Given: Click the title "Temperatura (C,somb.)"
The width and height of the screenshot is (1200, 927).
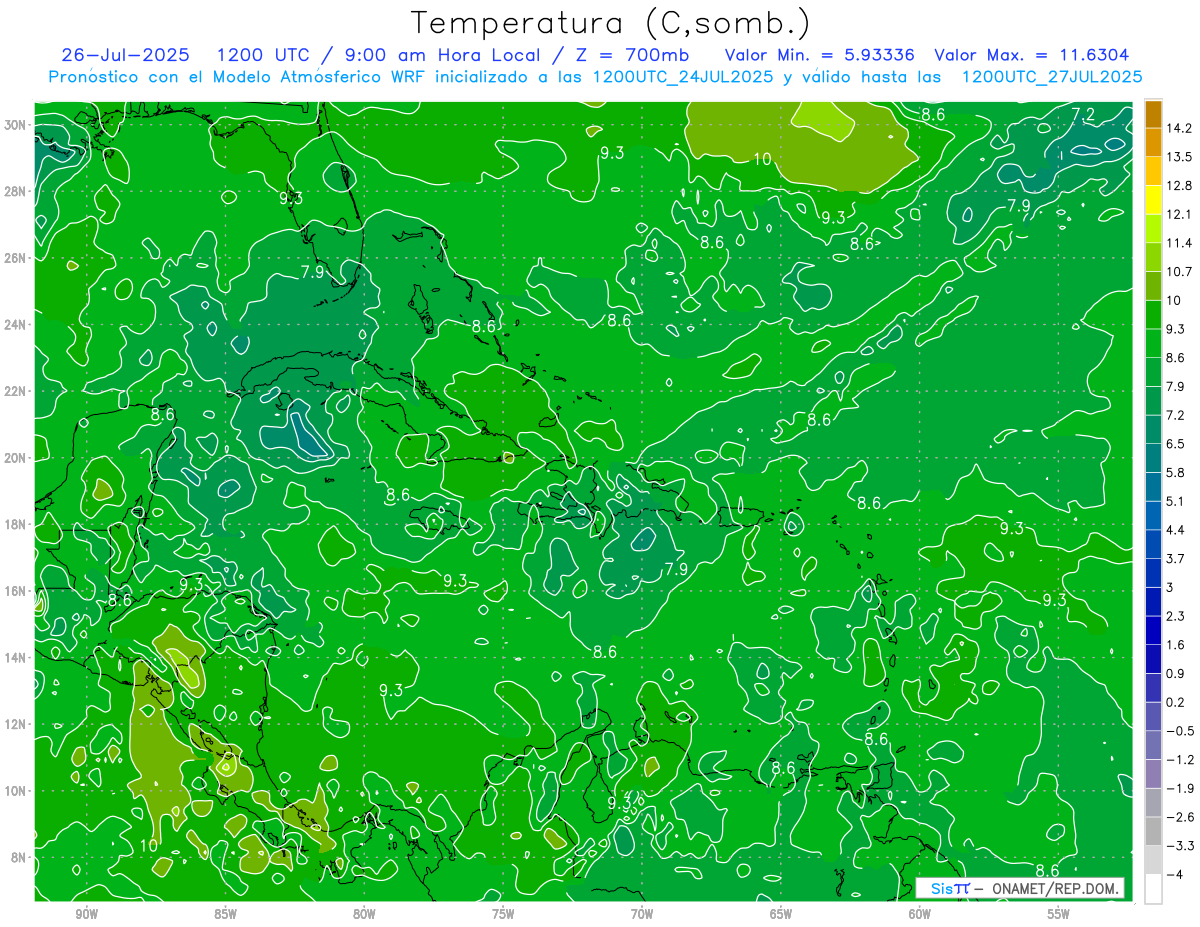Looking at the screenshot, I should click(611, 23).
